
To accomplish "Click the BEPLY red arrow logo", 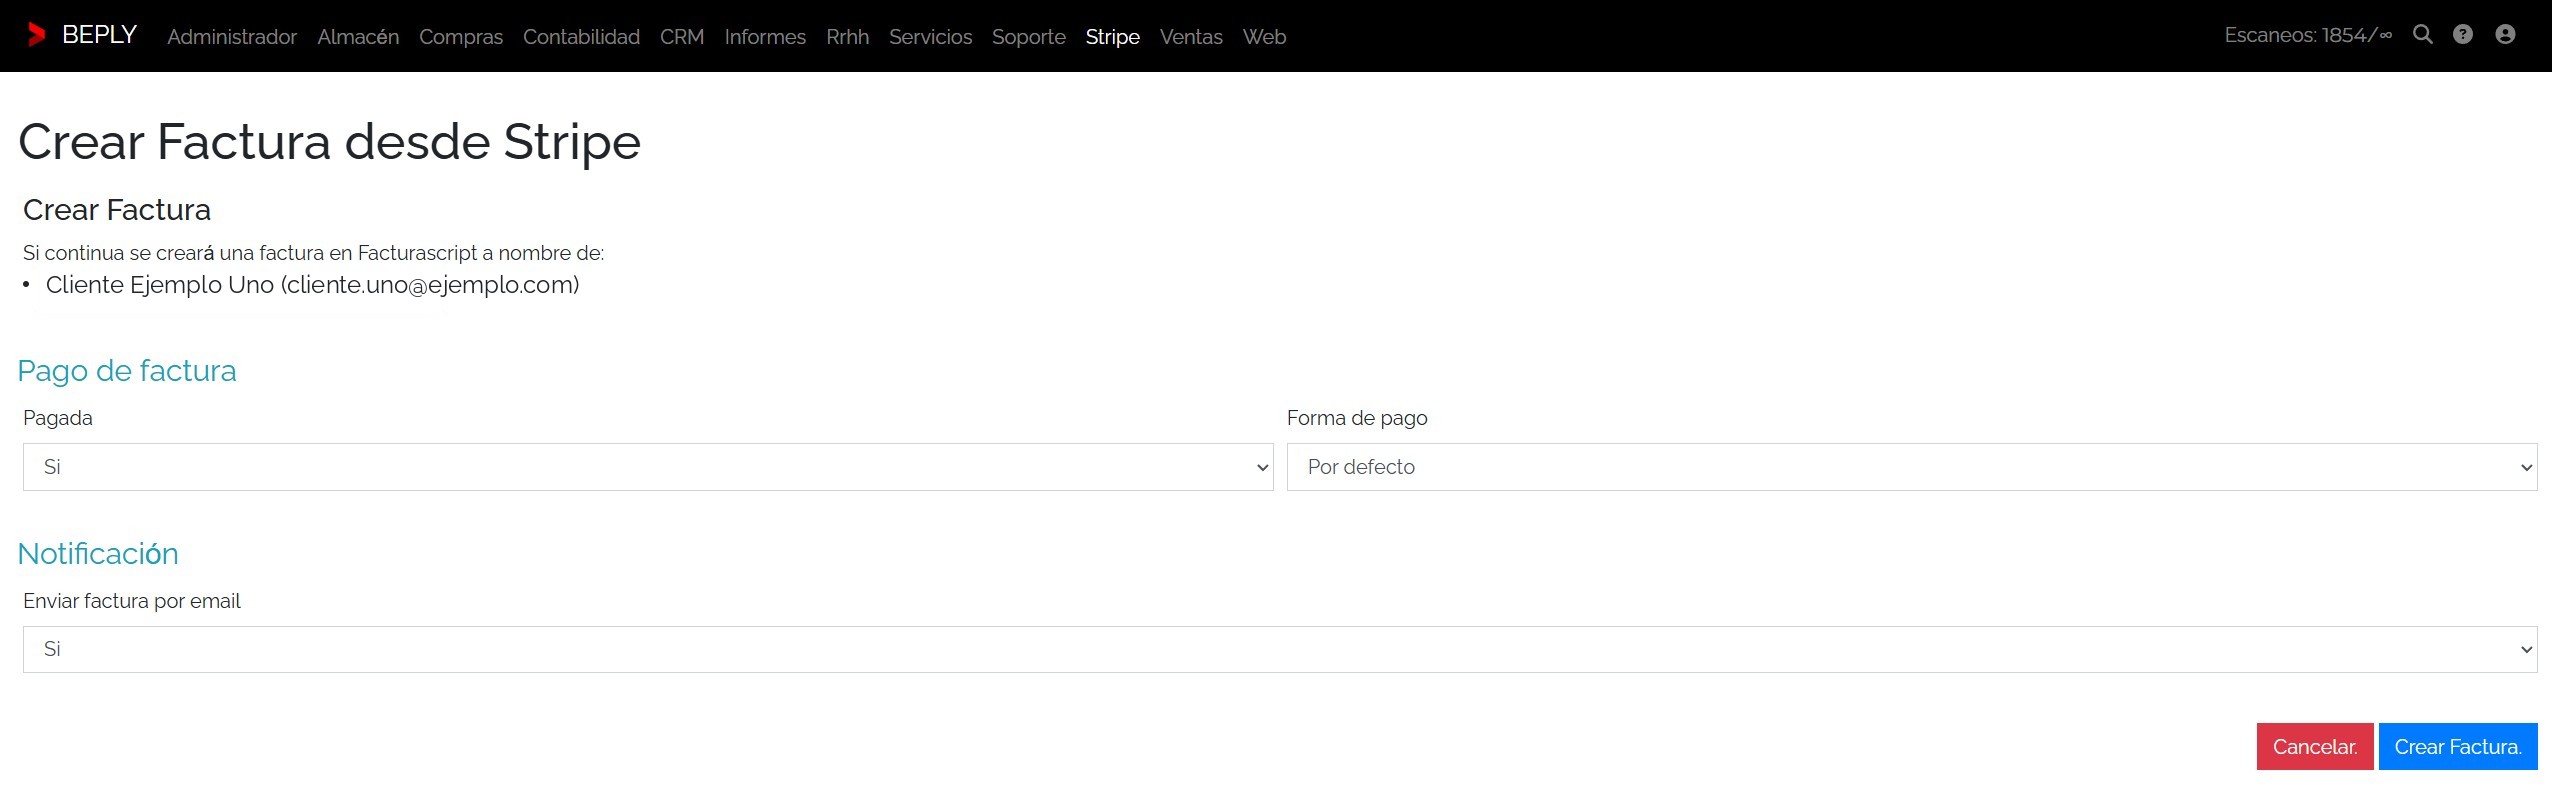I will (37, 35).
